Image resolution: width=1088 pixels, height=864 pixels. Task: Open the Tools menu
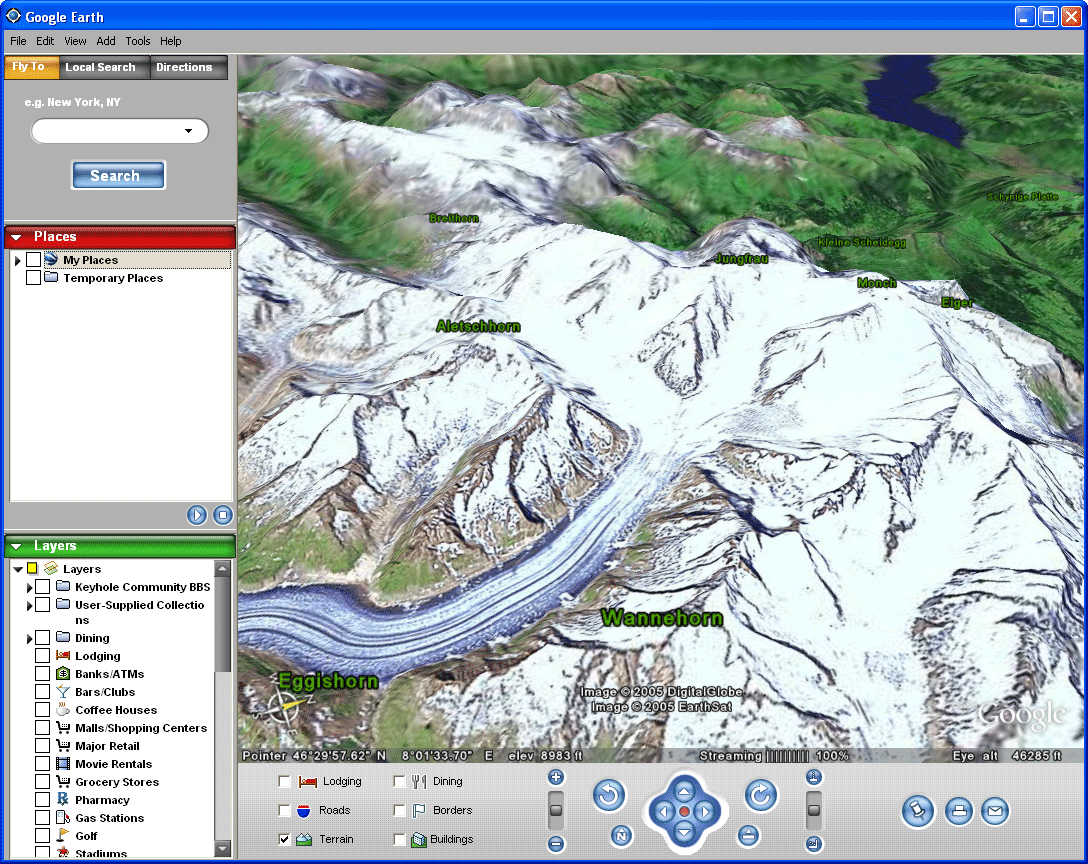pos(138,41)
